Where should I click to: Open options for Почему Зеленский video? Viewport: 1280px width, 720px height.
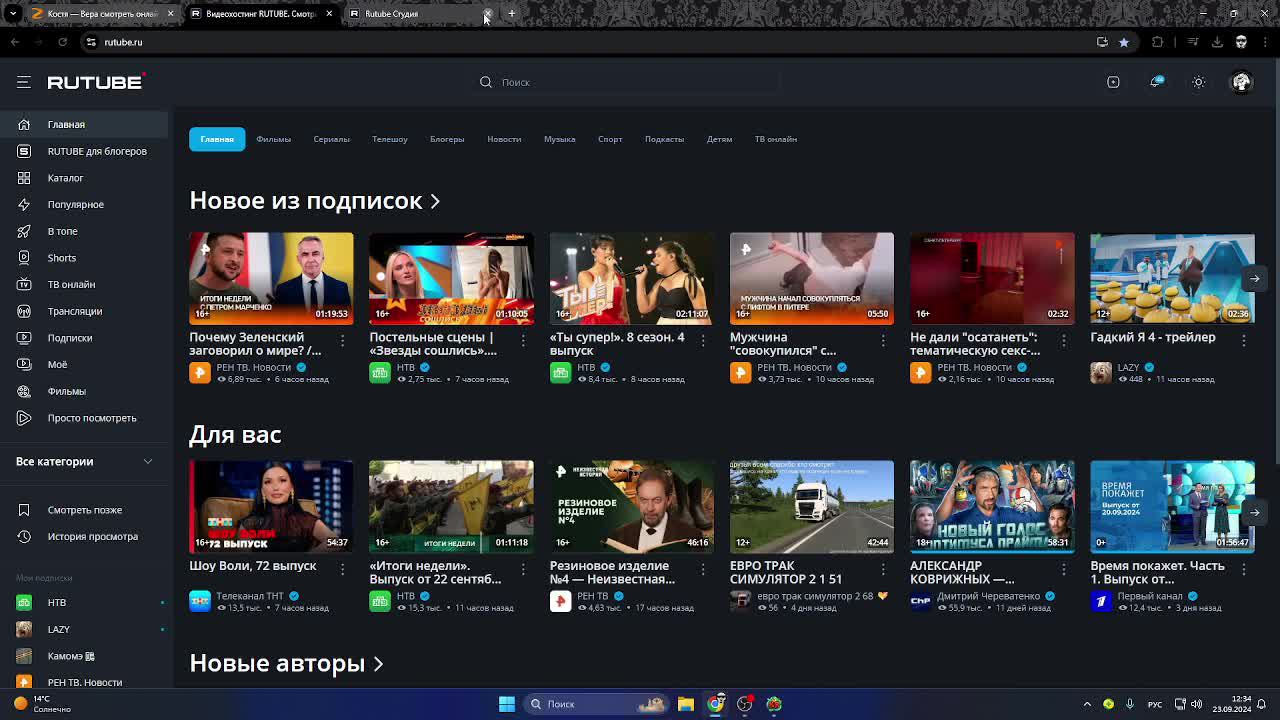click(x=343, y=342)
